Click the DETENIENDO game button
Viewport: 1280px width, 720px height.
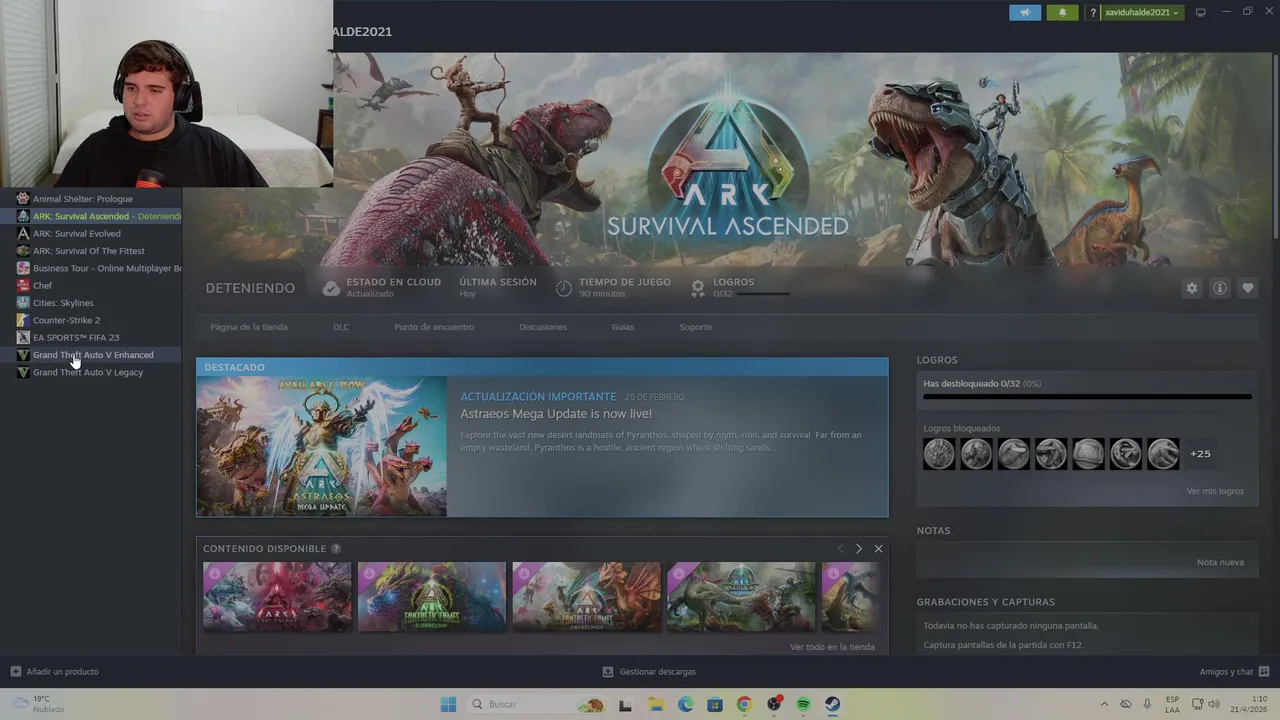250,288
